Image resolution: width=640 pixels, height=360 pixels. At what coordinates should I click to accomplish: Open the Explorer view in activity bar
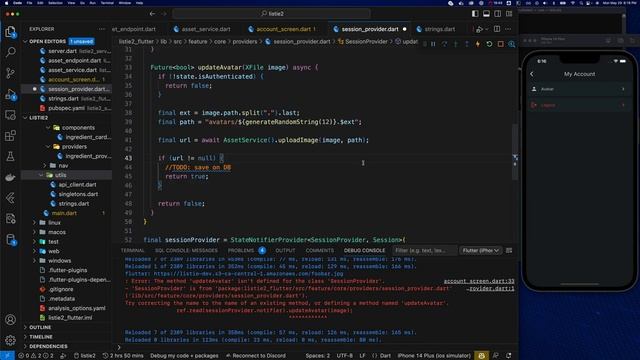tap(11, 31)
